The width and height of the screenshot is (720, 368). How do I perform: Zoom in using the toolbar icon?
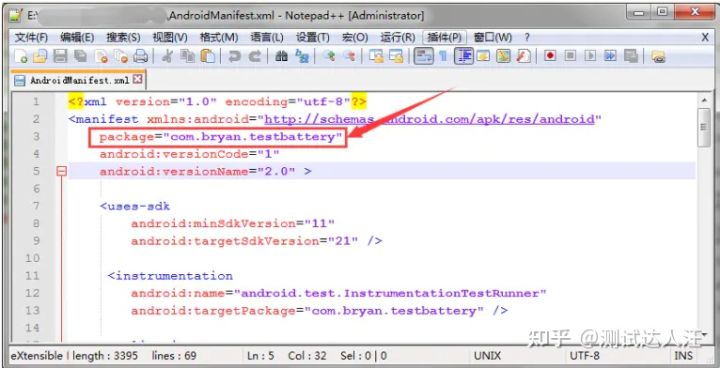[328, 56]
